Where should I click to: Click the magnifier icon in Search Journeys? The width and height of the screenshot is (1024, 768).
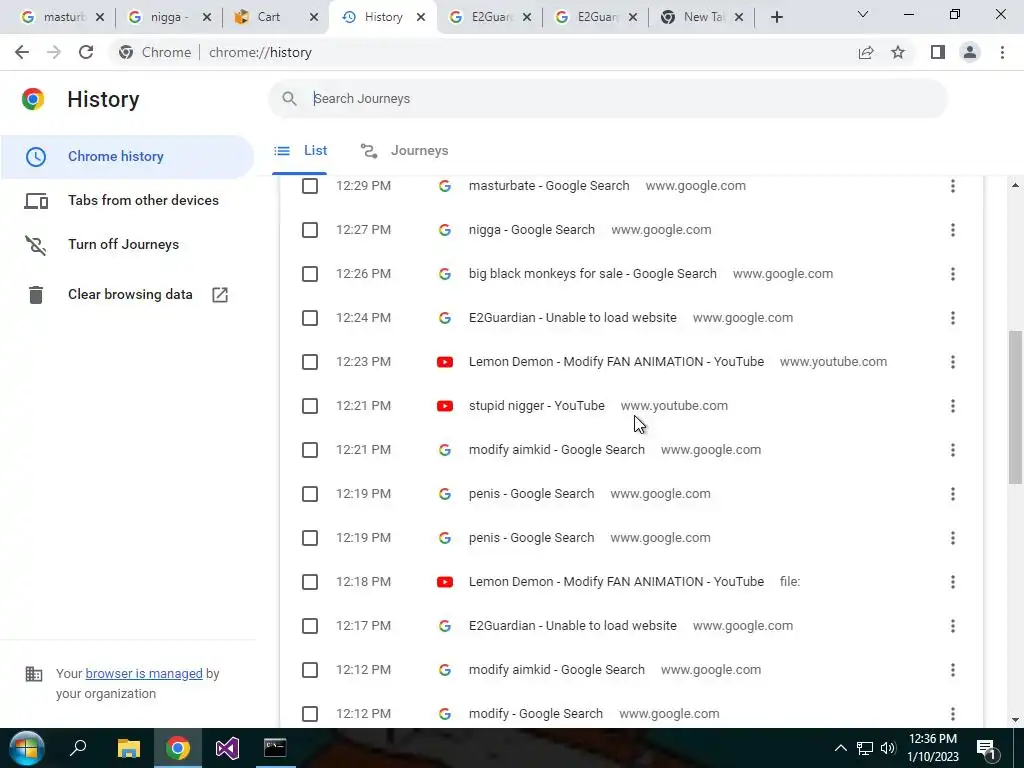pyautogui.click(x=289, y=99)
